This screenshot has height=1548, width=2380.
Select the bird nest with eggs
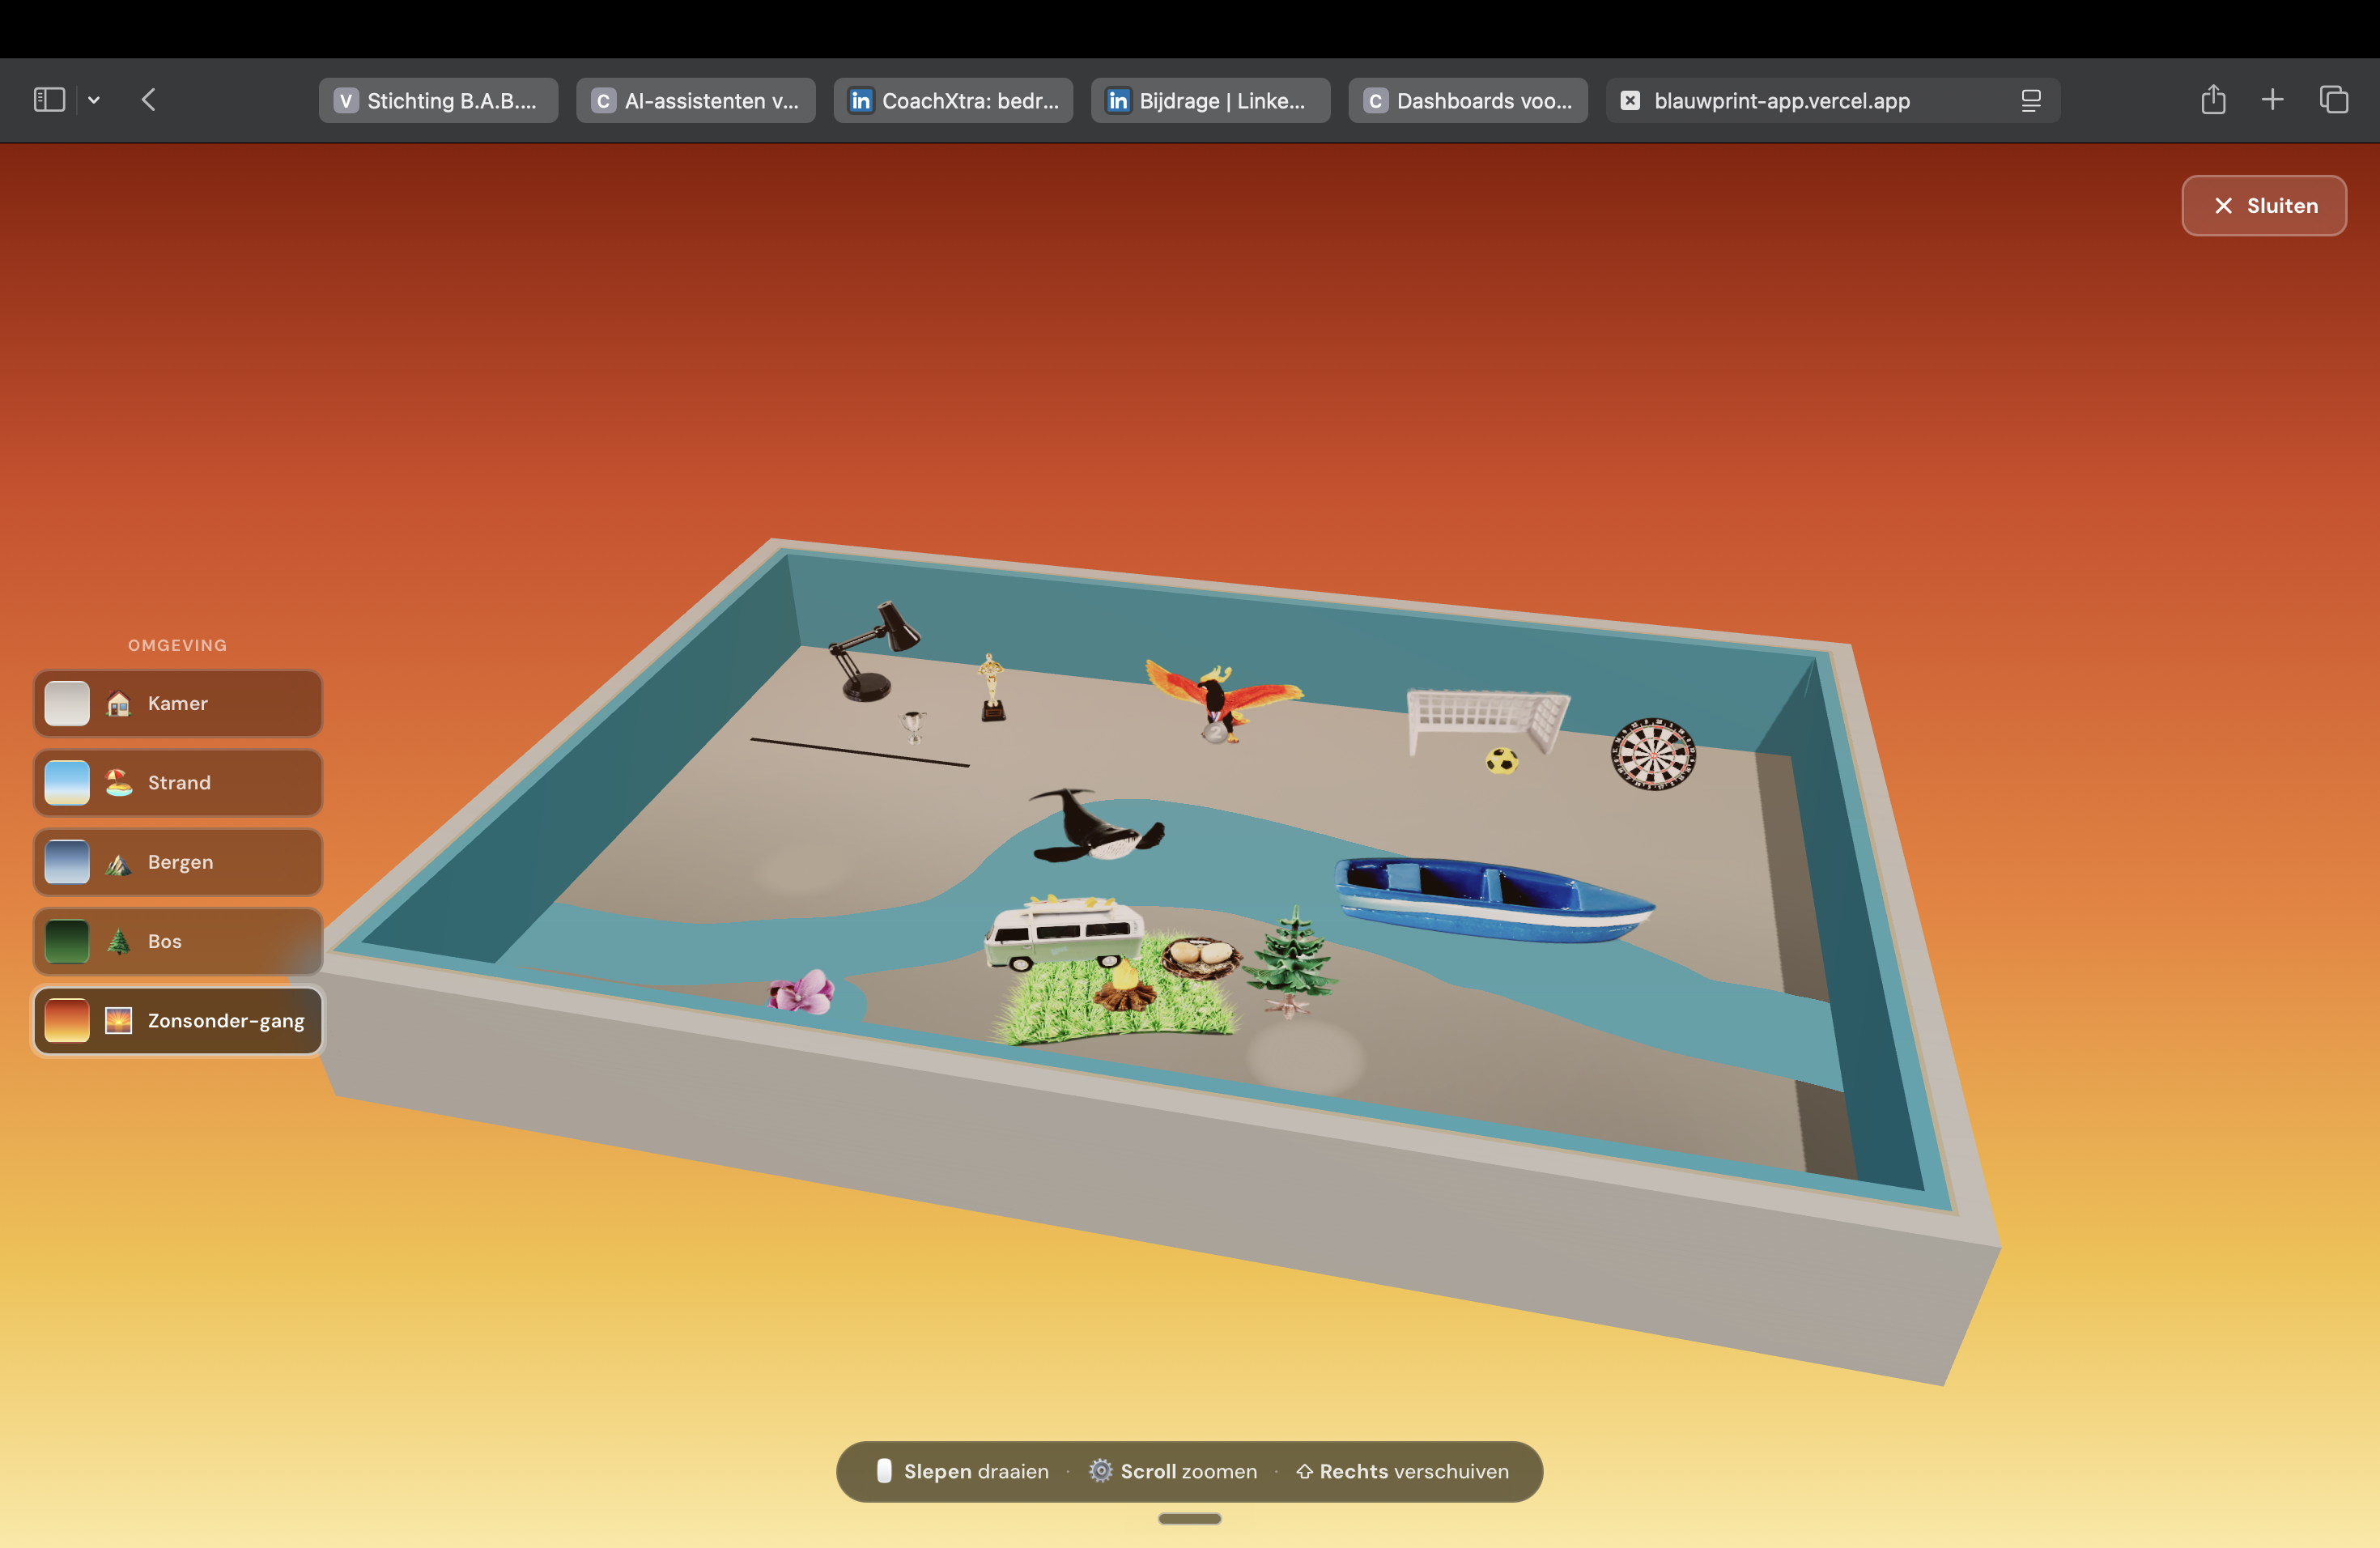[x=1201, y=957]
